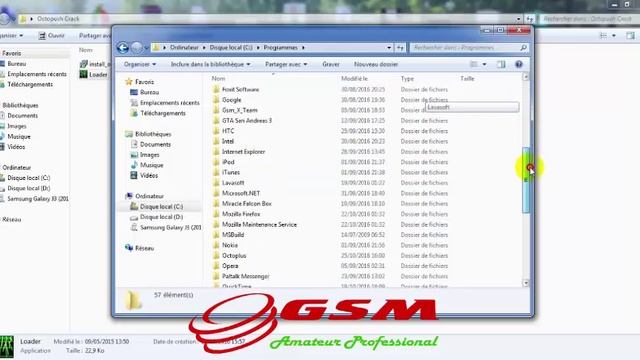Click the vertical scrollbar thumb of the file list

[526, 180]
